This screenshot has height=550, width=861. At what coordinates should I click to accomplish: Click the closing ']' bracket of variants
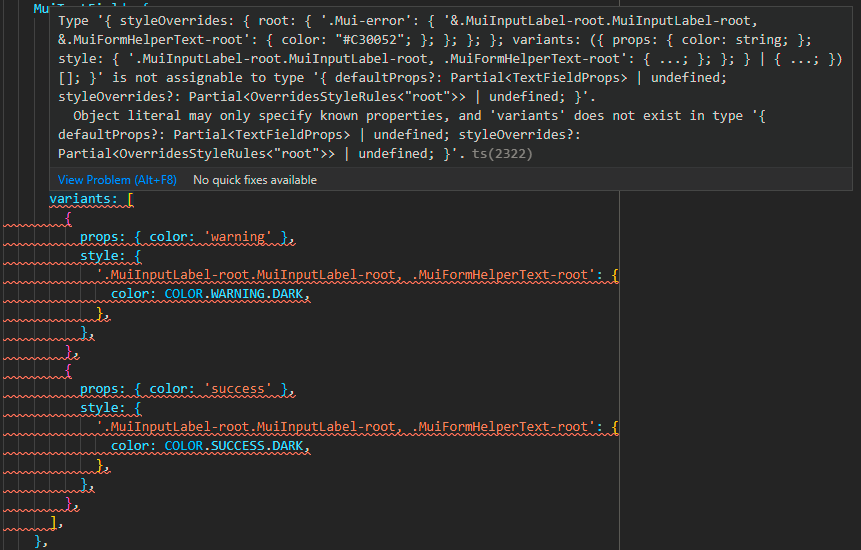[x=53, y=522]
